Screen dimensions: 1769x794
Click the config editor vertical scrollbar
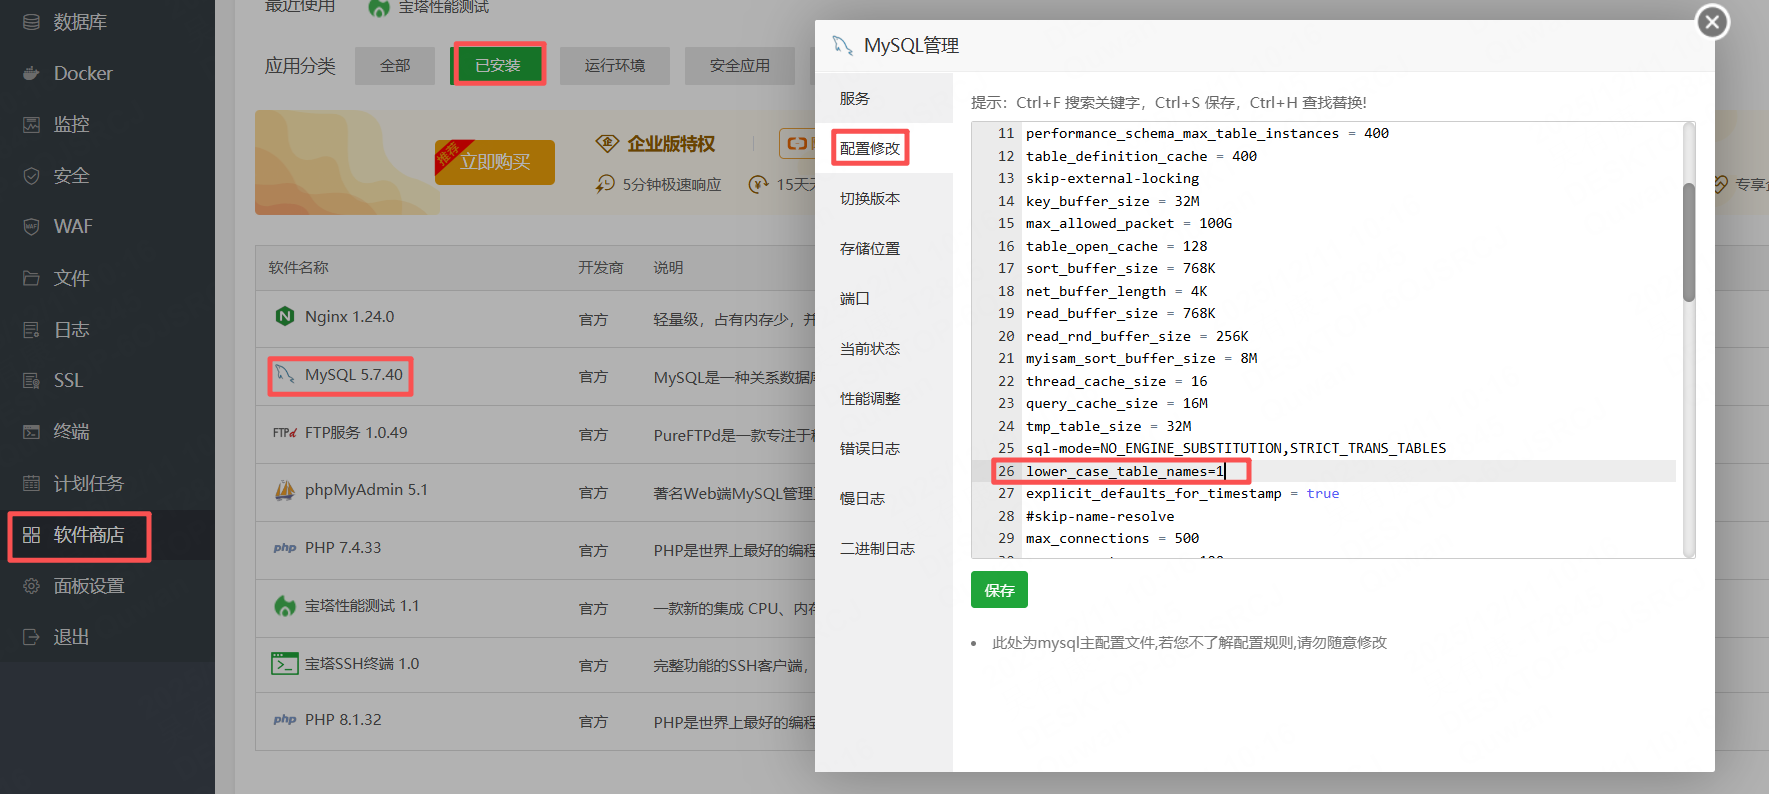(1689, 242)
